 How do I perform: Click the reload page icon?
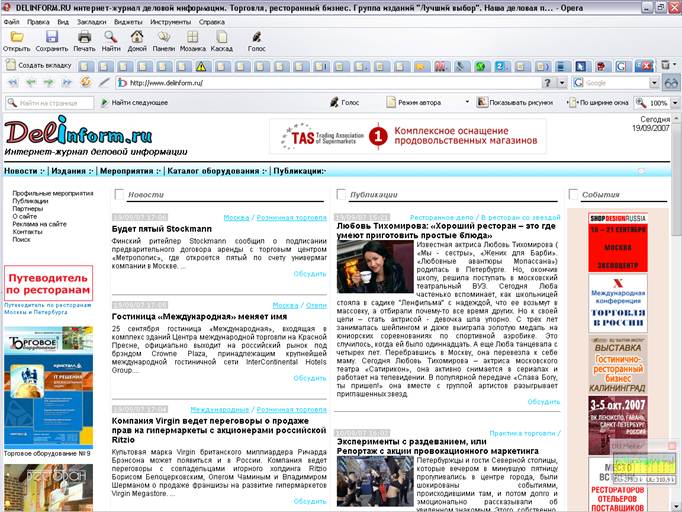[86, 82]
